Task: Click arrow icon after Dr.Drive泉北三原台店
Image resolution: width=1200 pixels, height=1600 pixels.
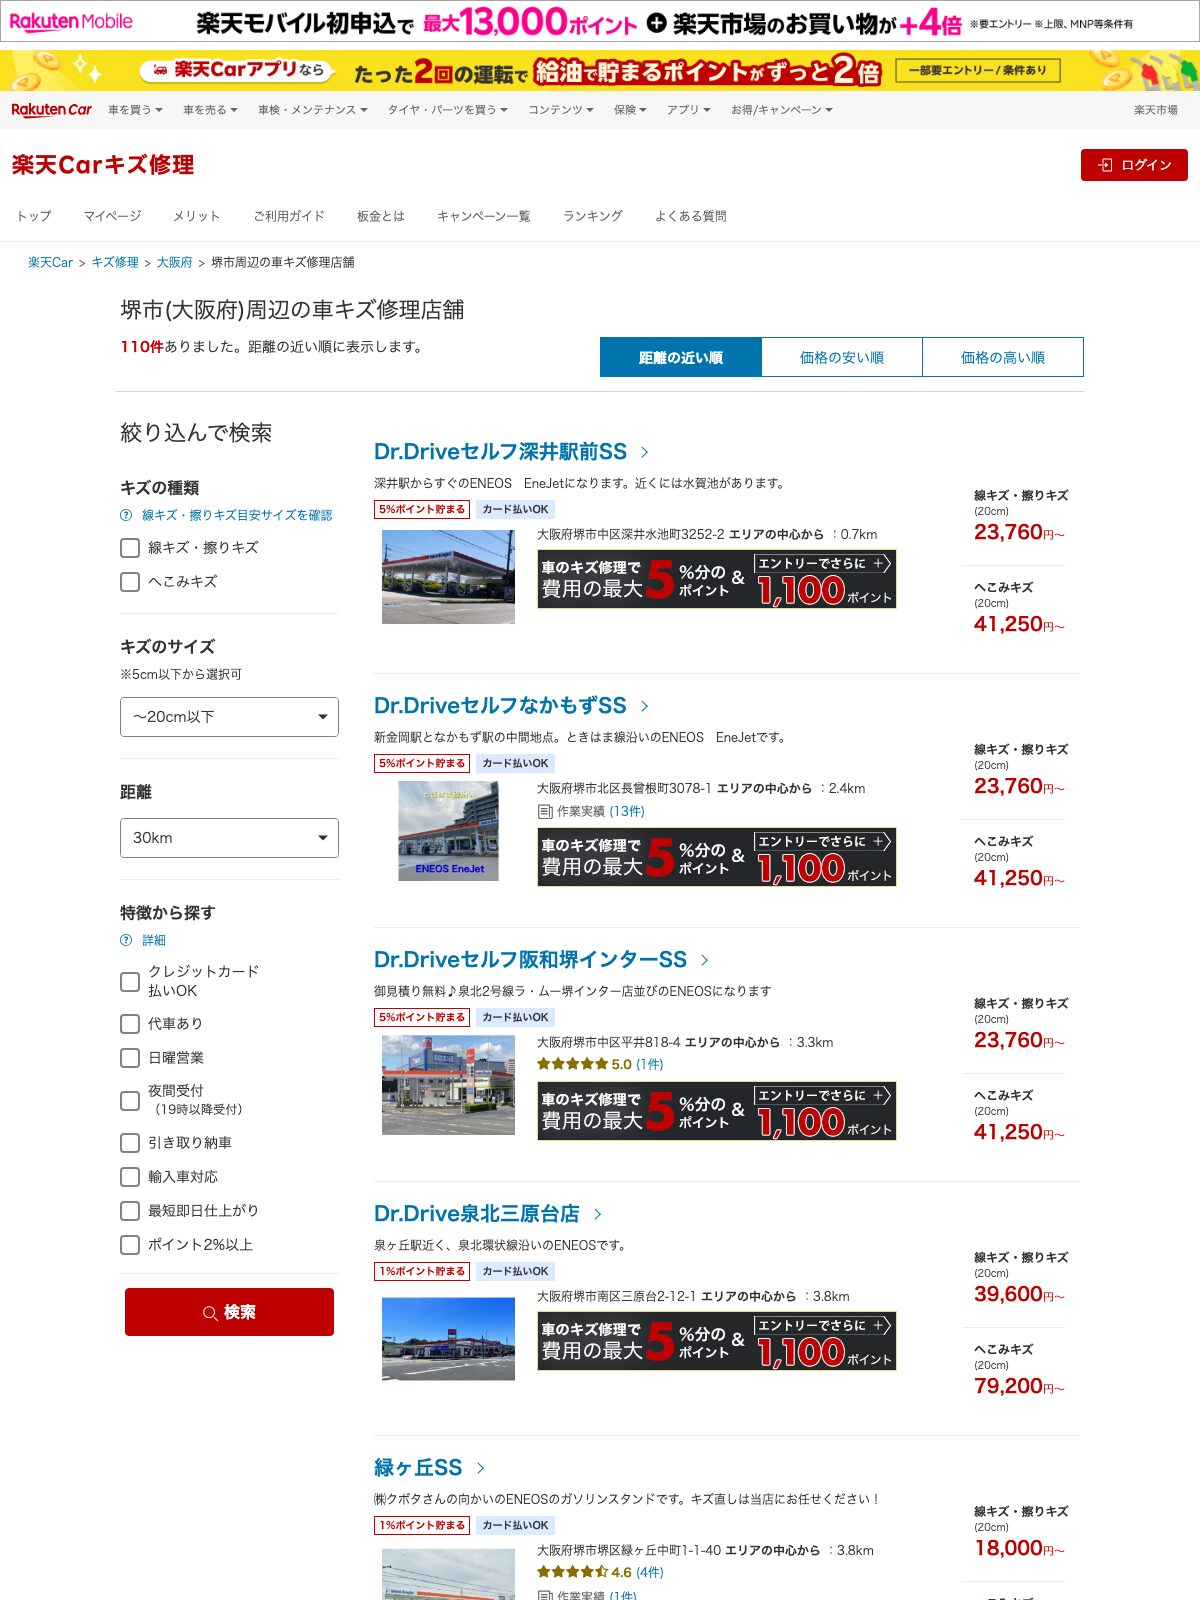Action: [597, 1214]
